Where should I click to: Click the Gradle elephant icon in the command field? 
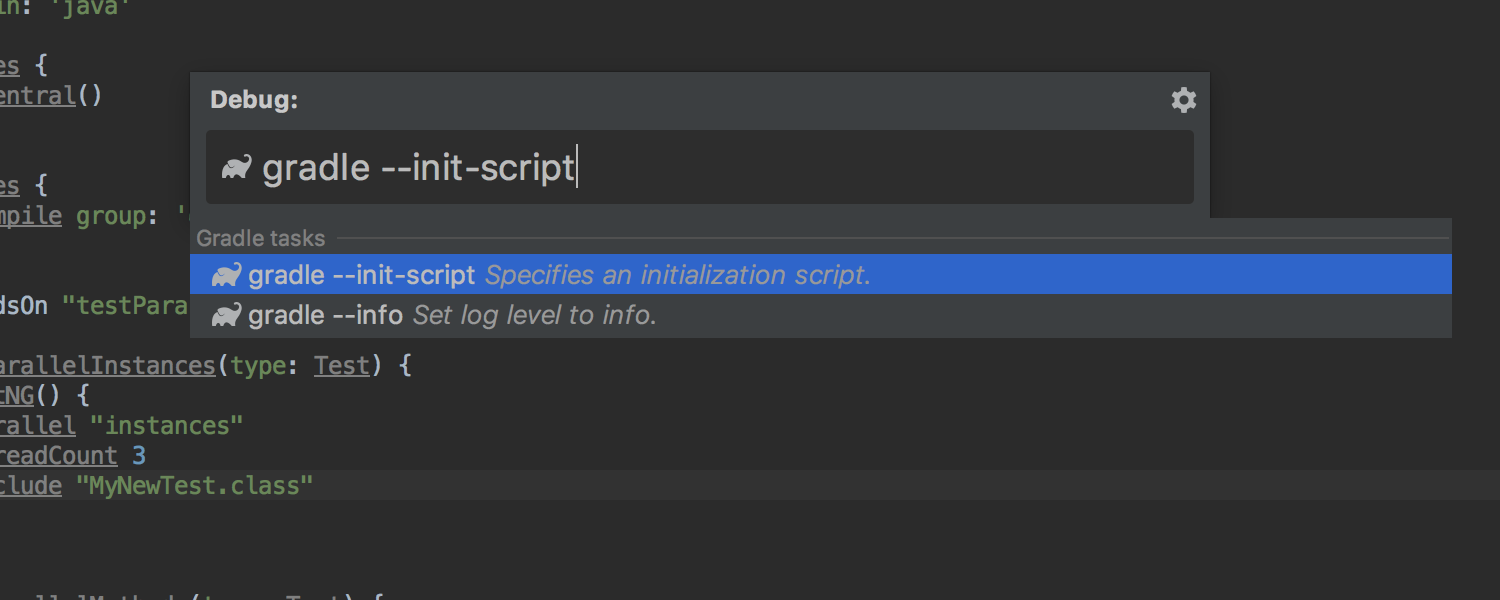[237, 167]
